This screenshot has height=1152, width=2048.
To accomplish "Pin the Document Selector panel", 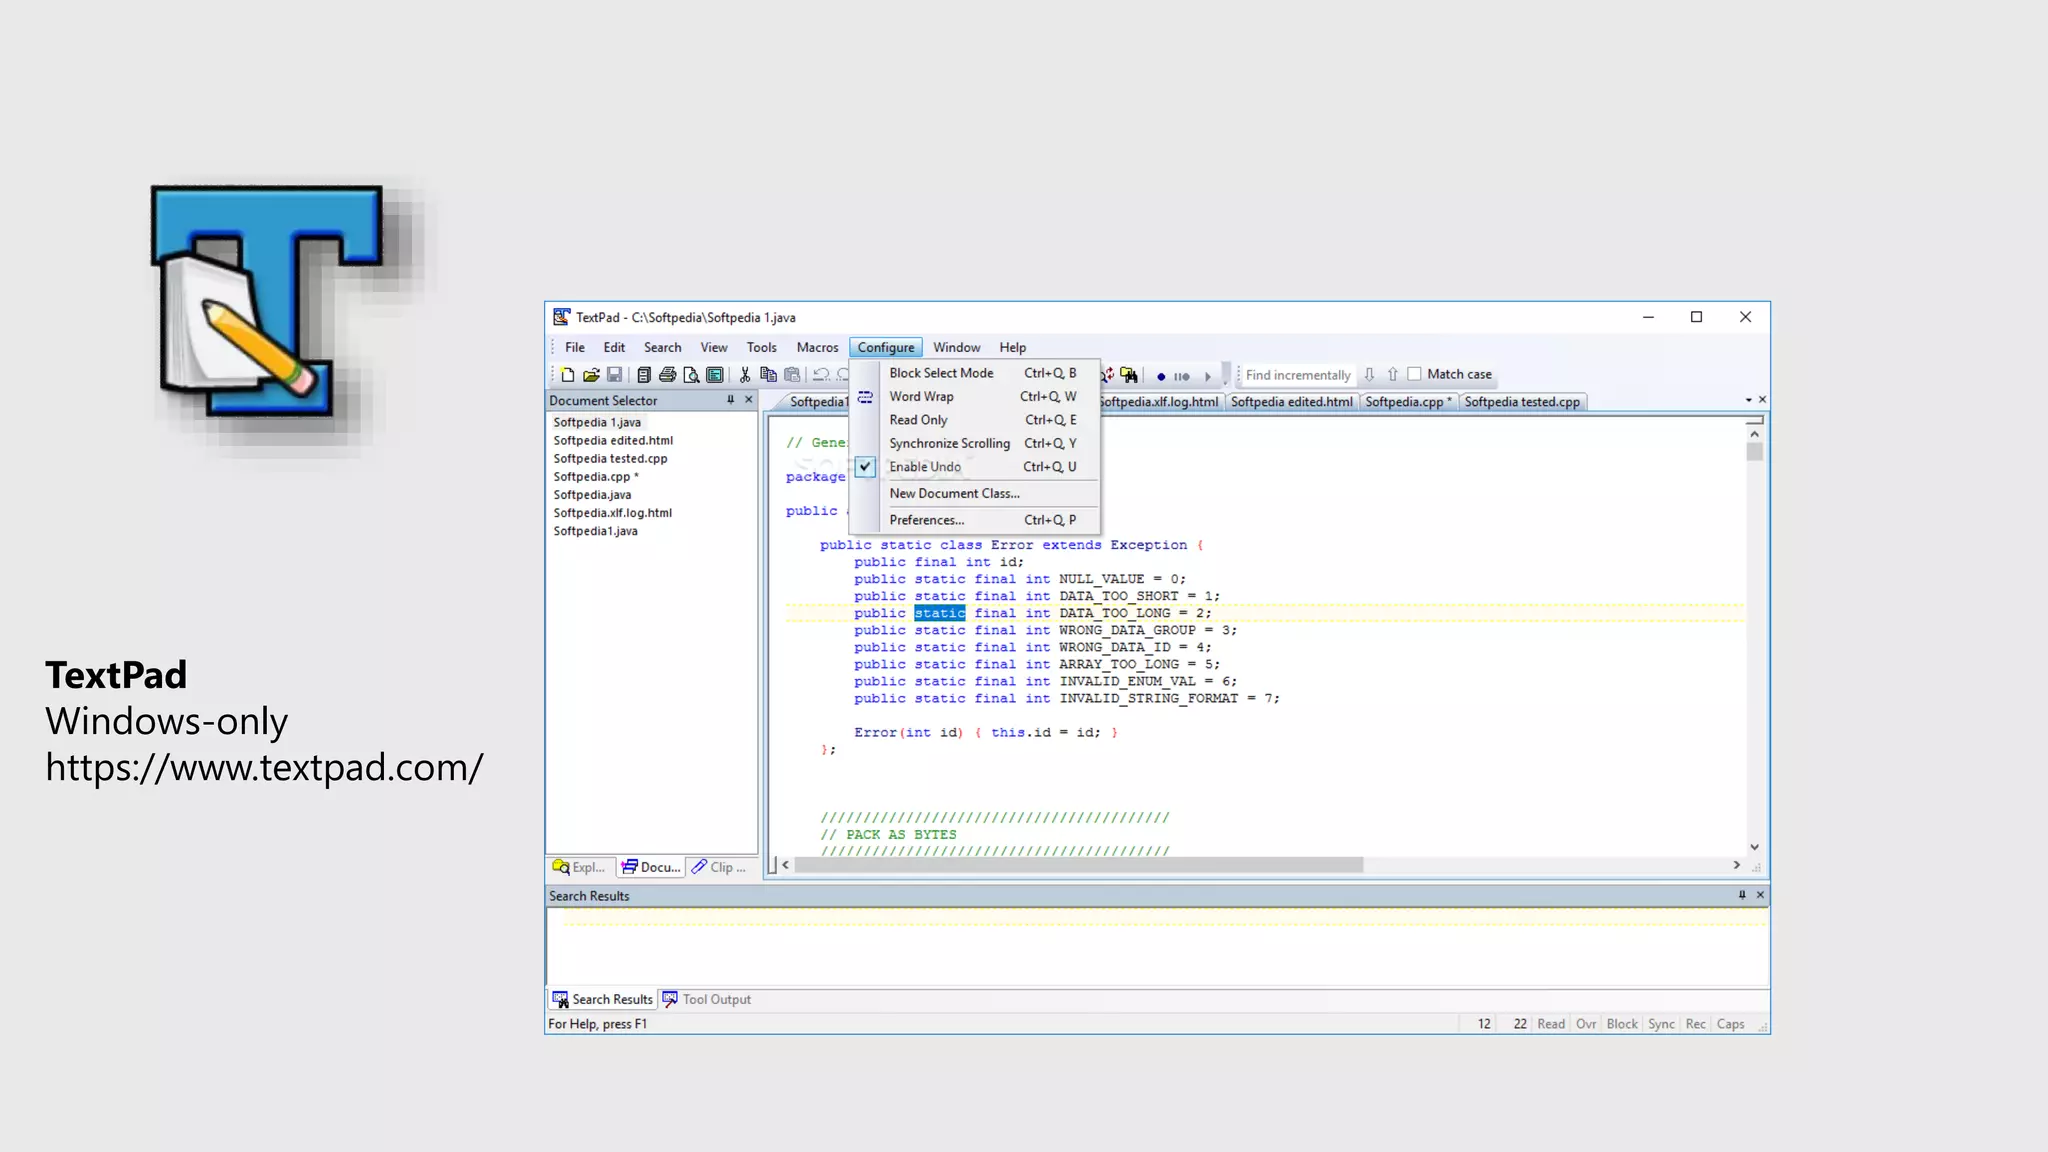I will pos(730,400).
